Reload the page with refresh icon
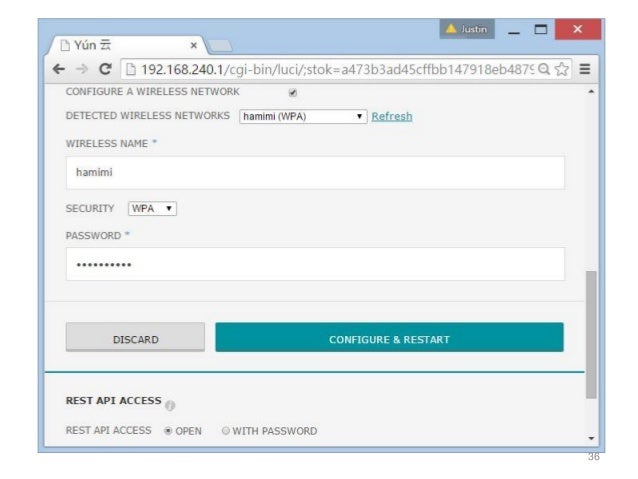This screenshot has height=479, width=638. (x=105, y=69)
